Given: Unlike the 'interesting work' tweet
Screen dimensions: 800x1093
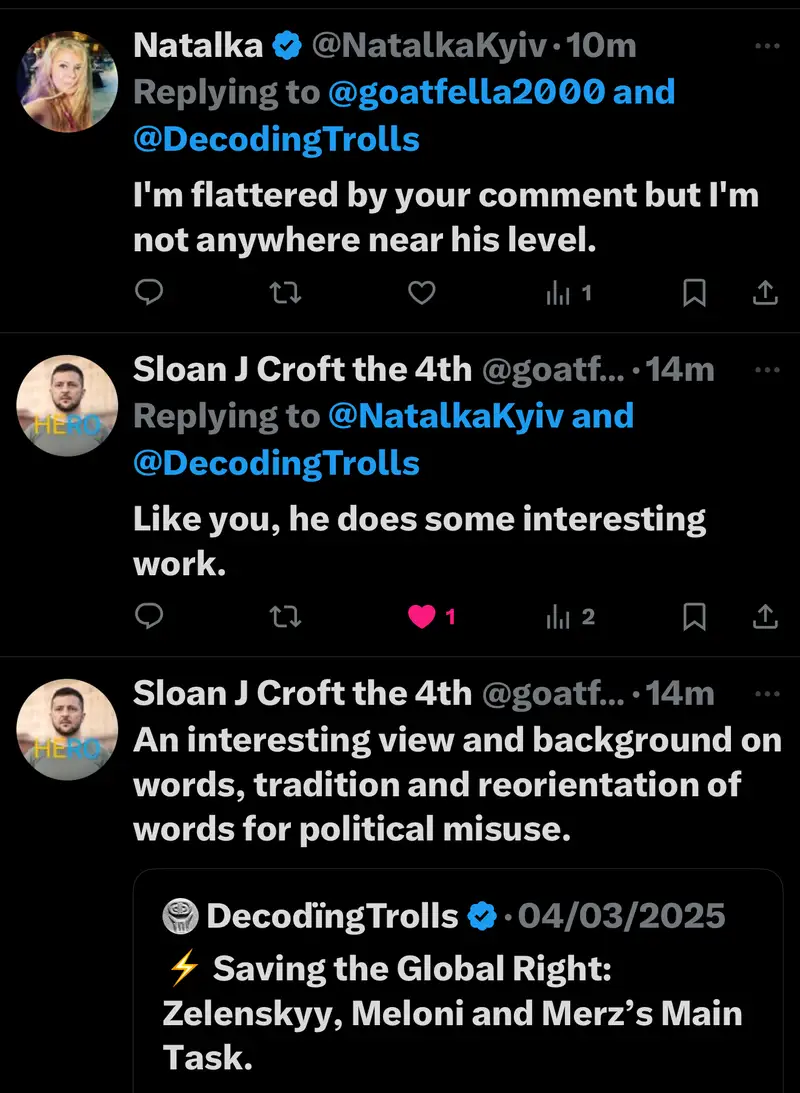Looking at the screenshot, I should click(423, 616).
